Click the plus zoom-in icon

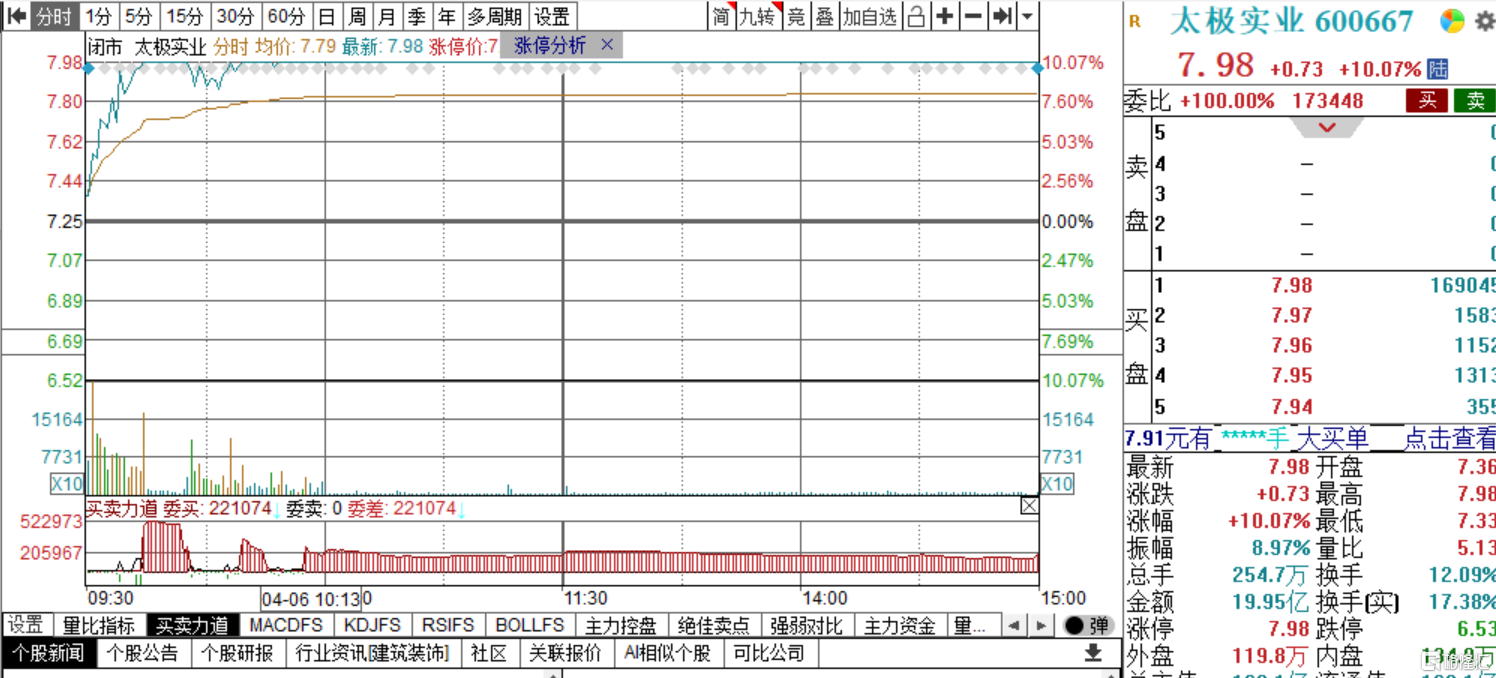click(x=945, y=16)
